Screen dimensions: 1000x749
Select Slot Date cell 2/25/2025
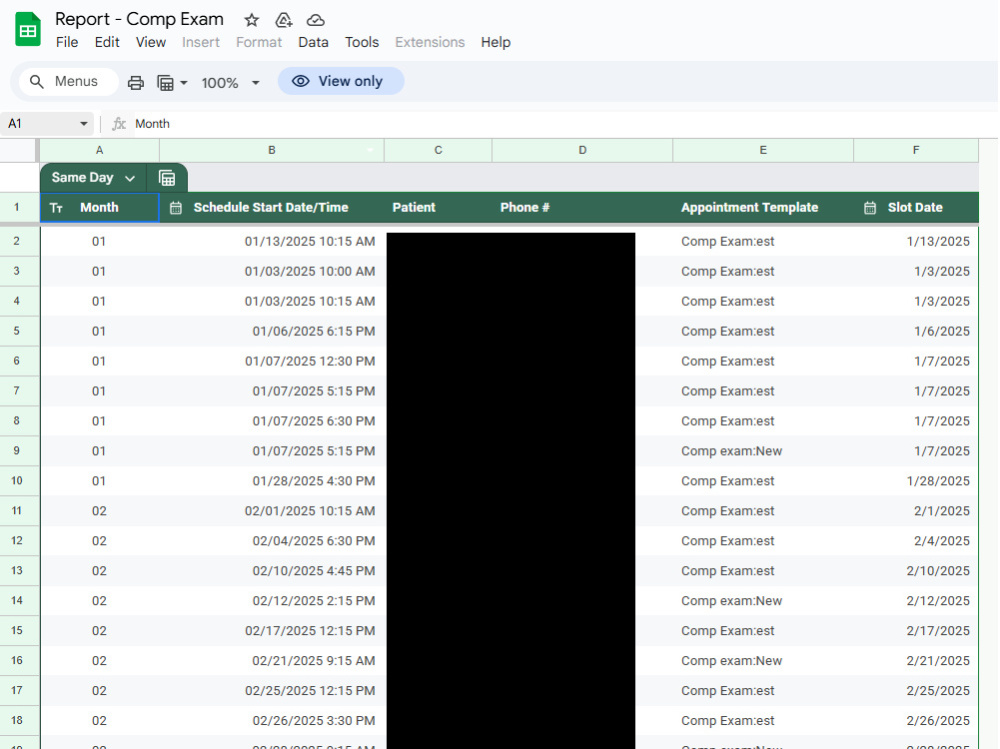coord(916,691)
